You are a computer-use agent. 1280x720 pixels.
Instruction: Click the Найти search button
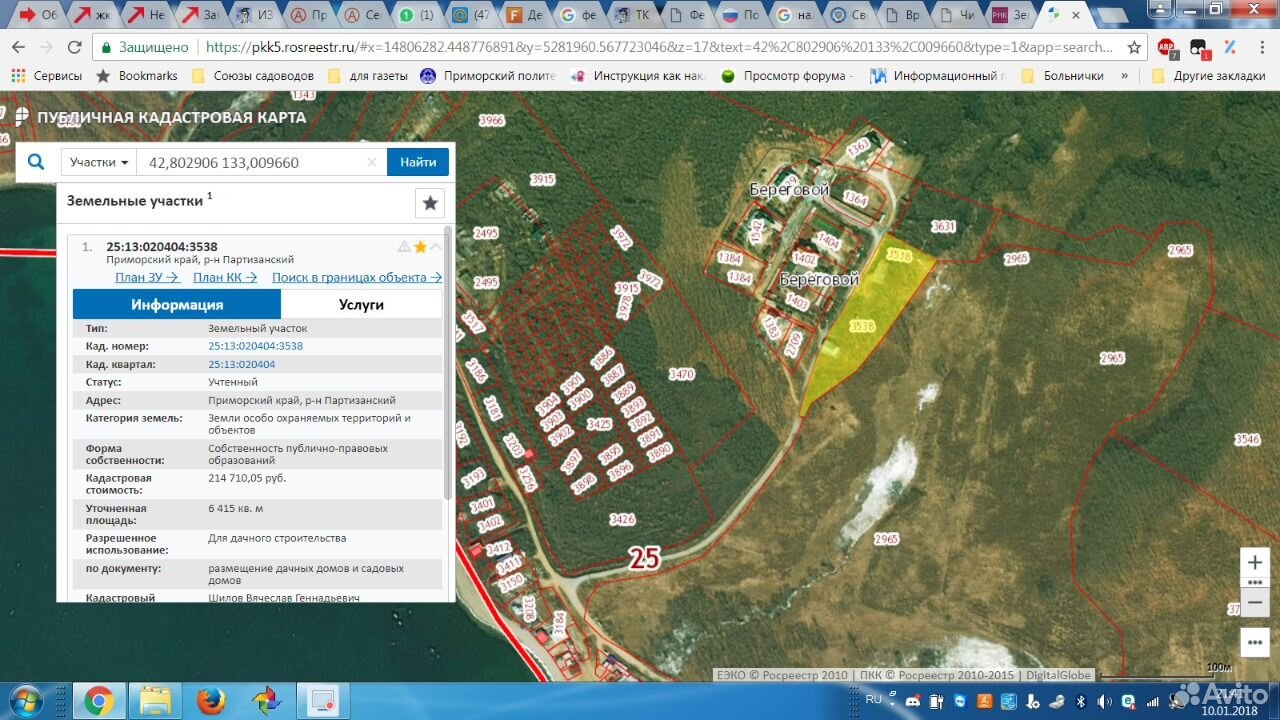click(x=418, y=162)
